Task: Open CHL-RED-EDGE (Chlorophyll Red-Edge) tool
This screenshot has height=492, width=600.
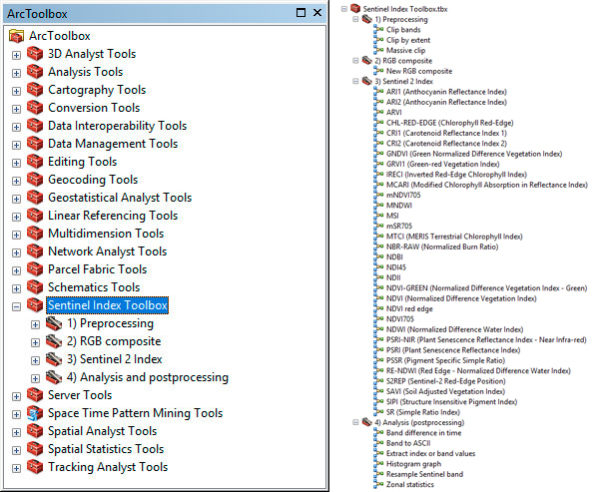Action: click(x=450, y=122)
